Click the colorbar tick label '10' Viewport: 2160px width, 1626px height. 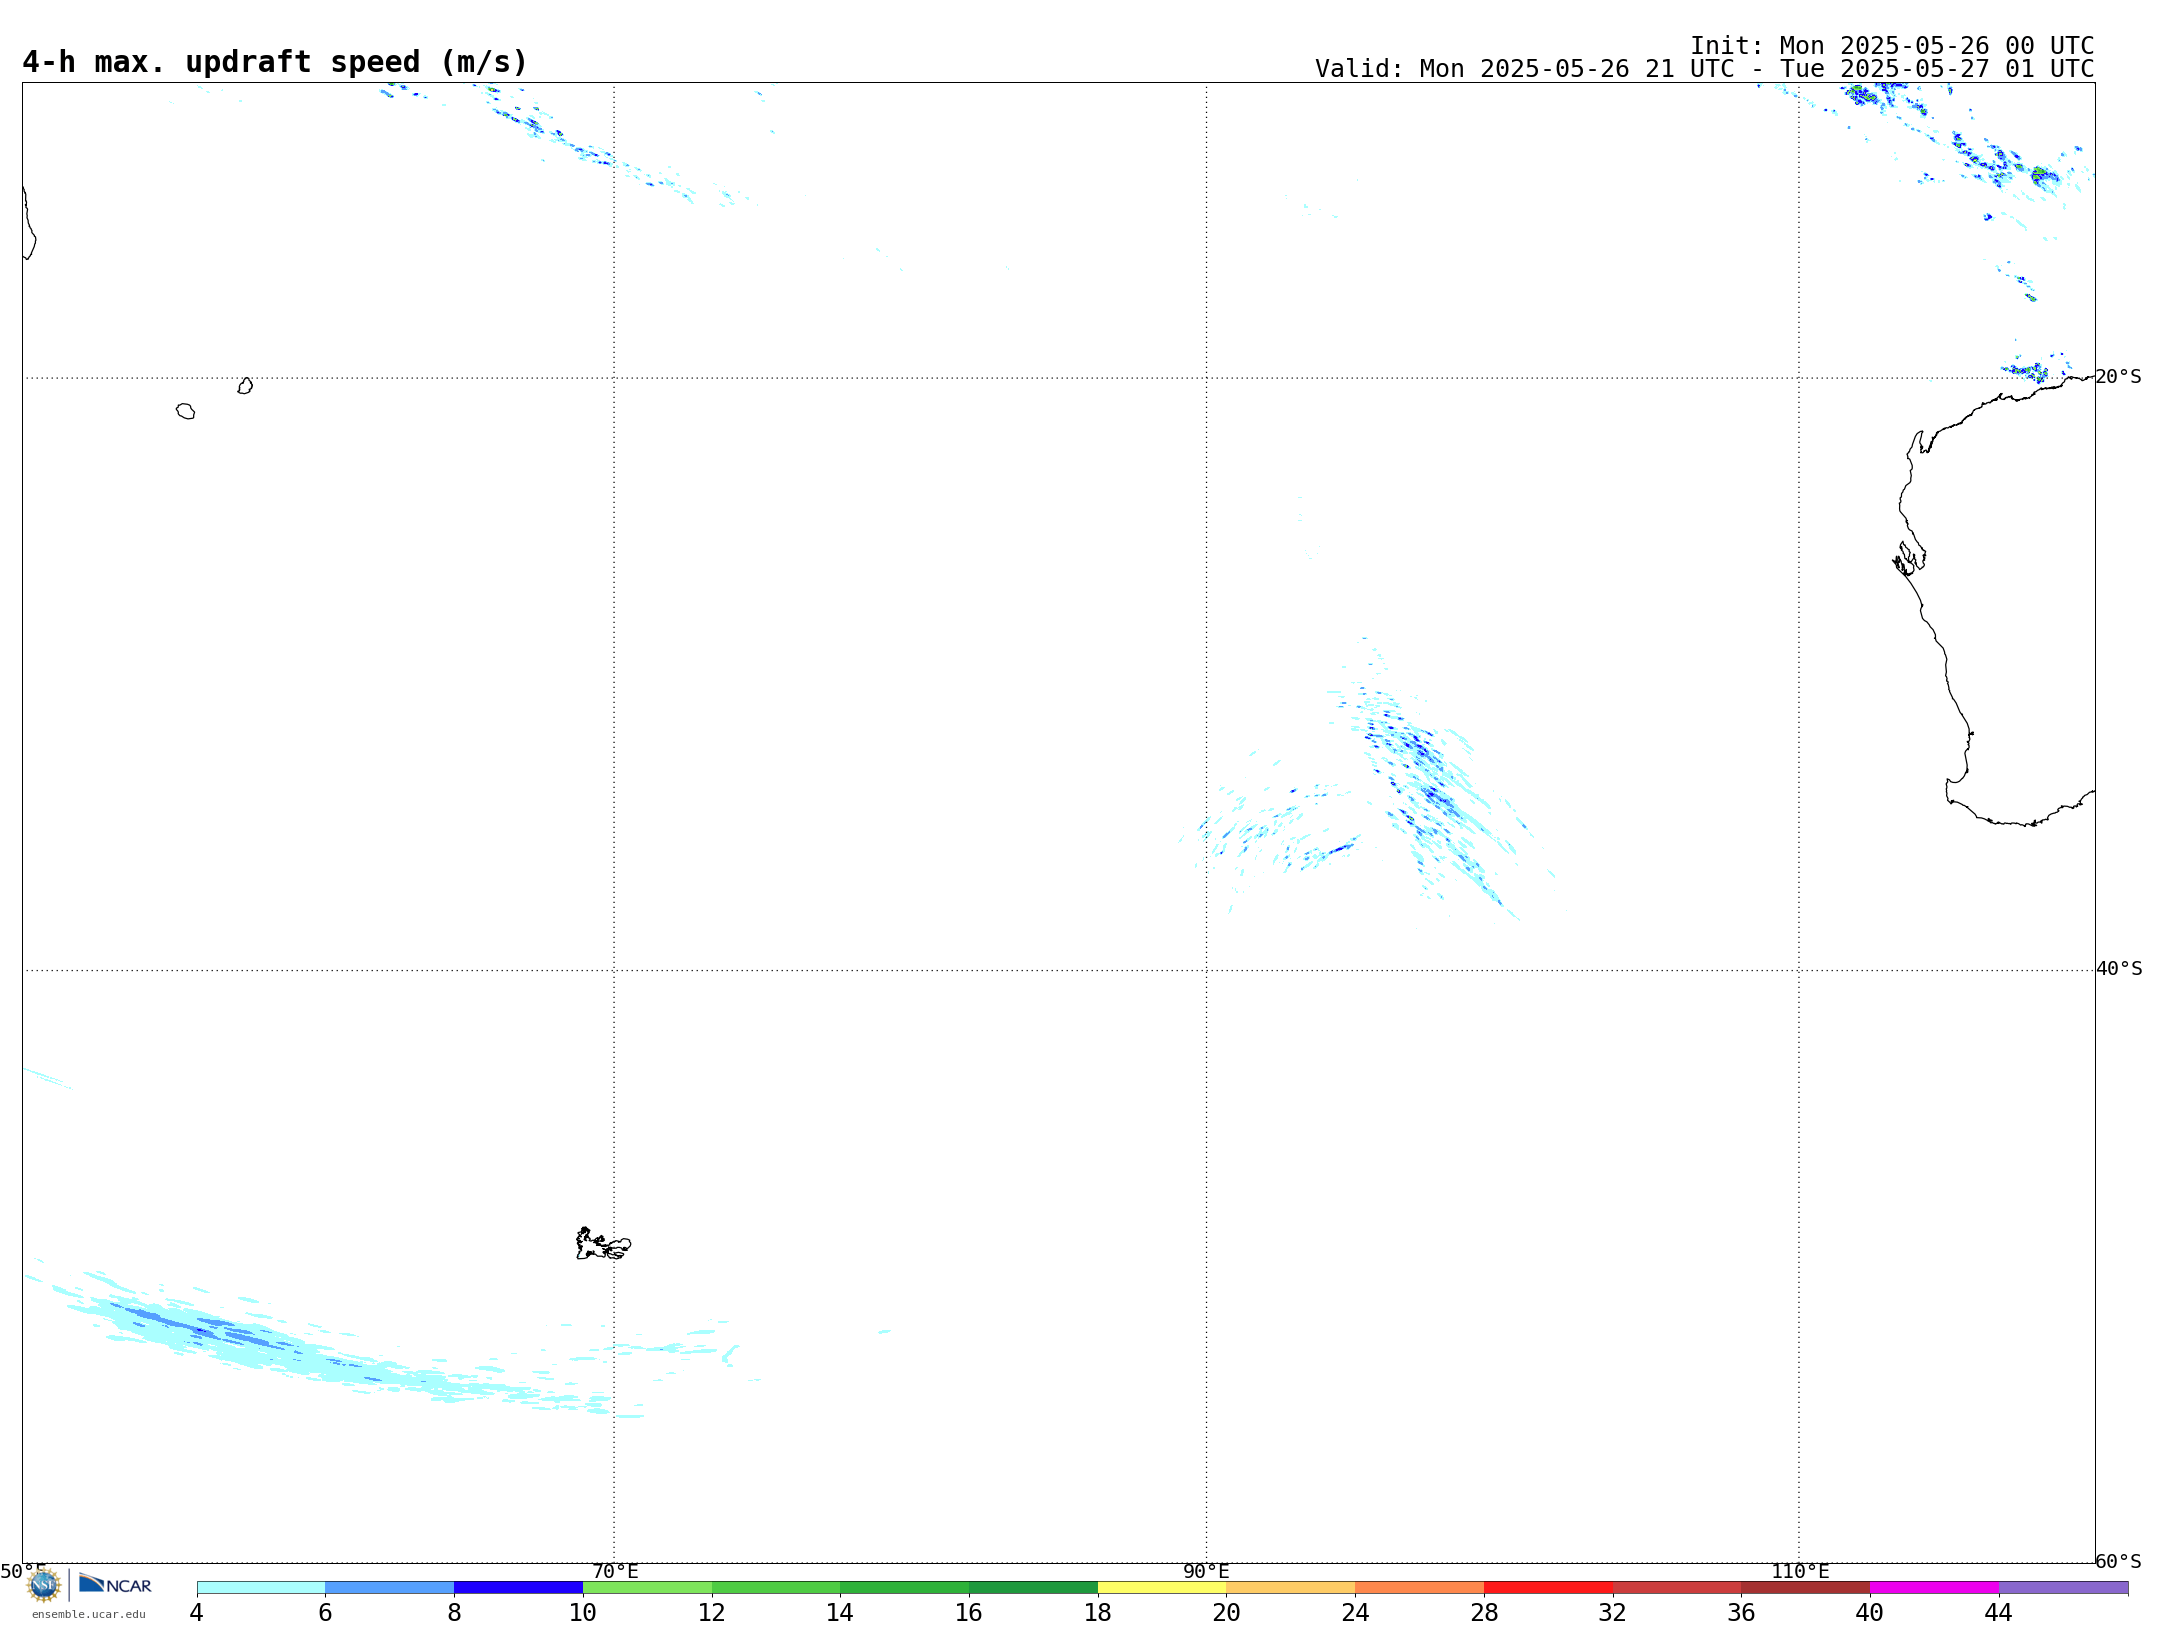point(583,1612)
